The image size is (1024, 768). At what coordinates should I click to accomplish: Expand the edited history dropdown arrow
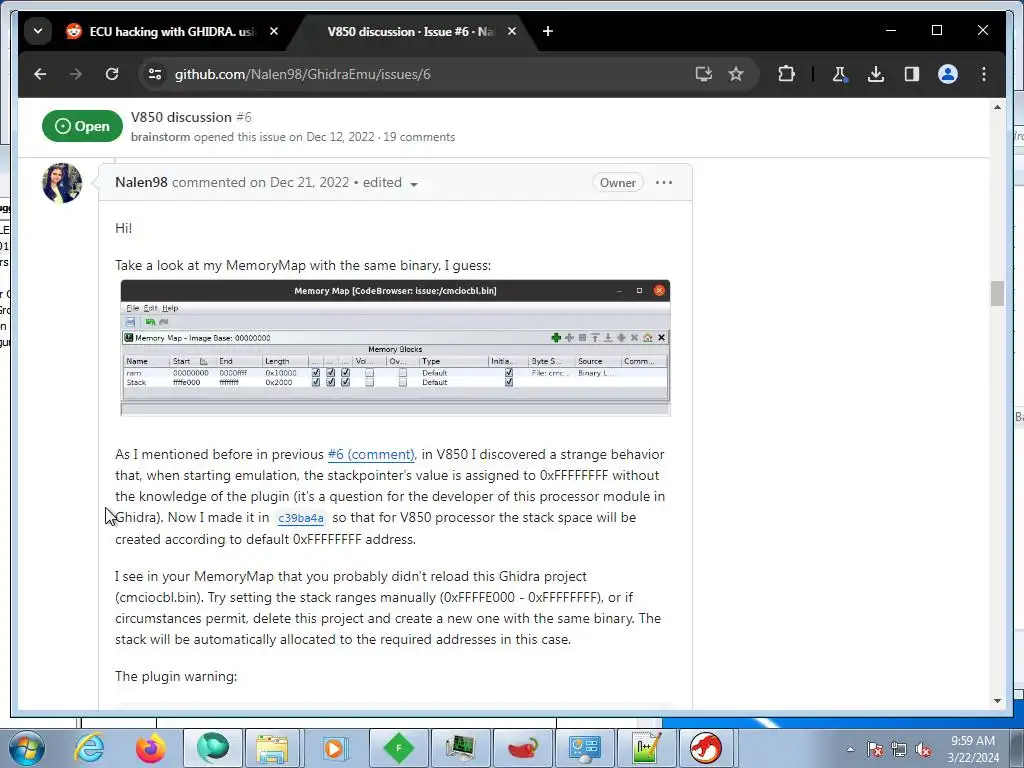[413, 184]
